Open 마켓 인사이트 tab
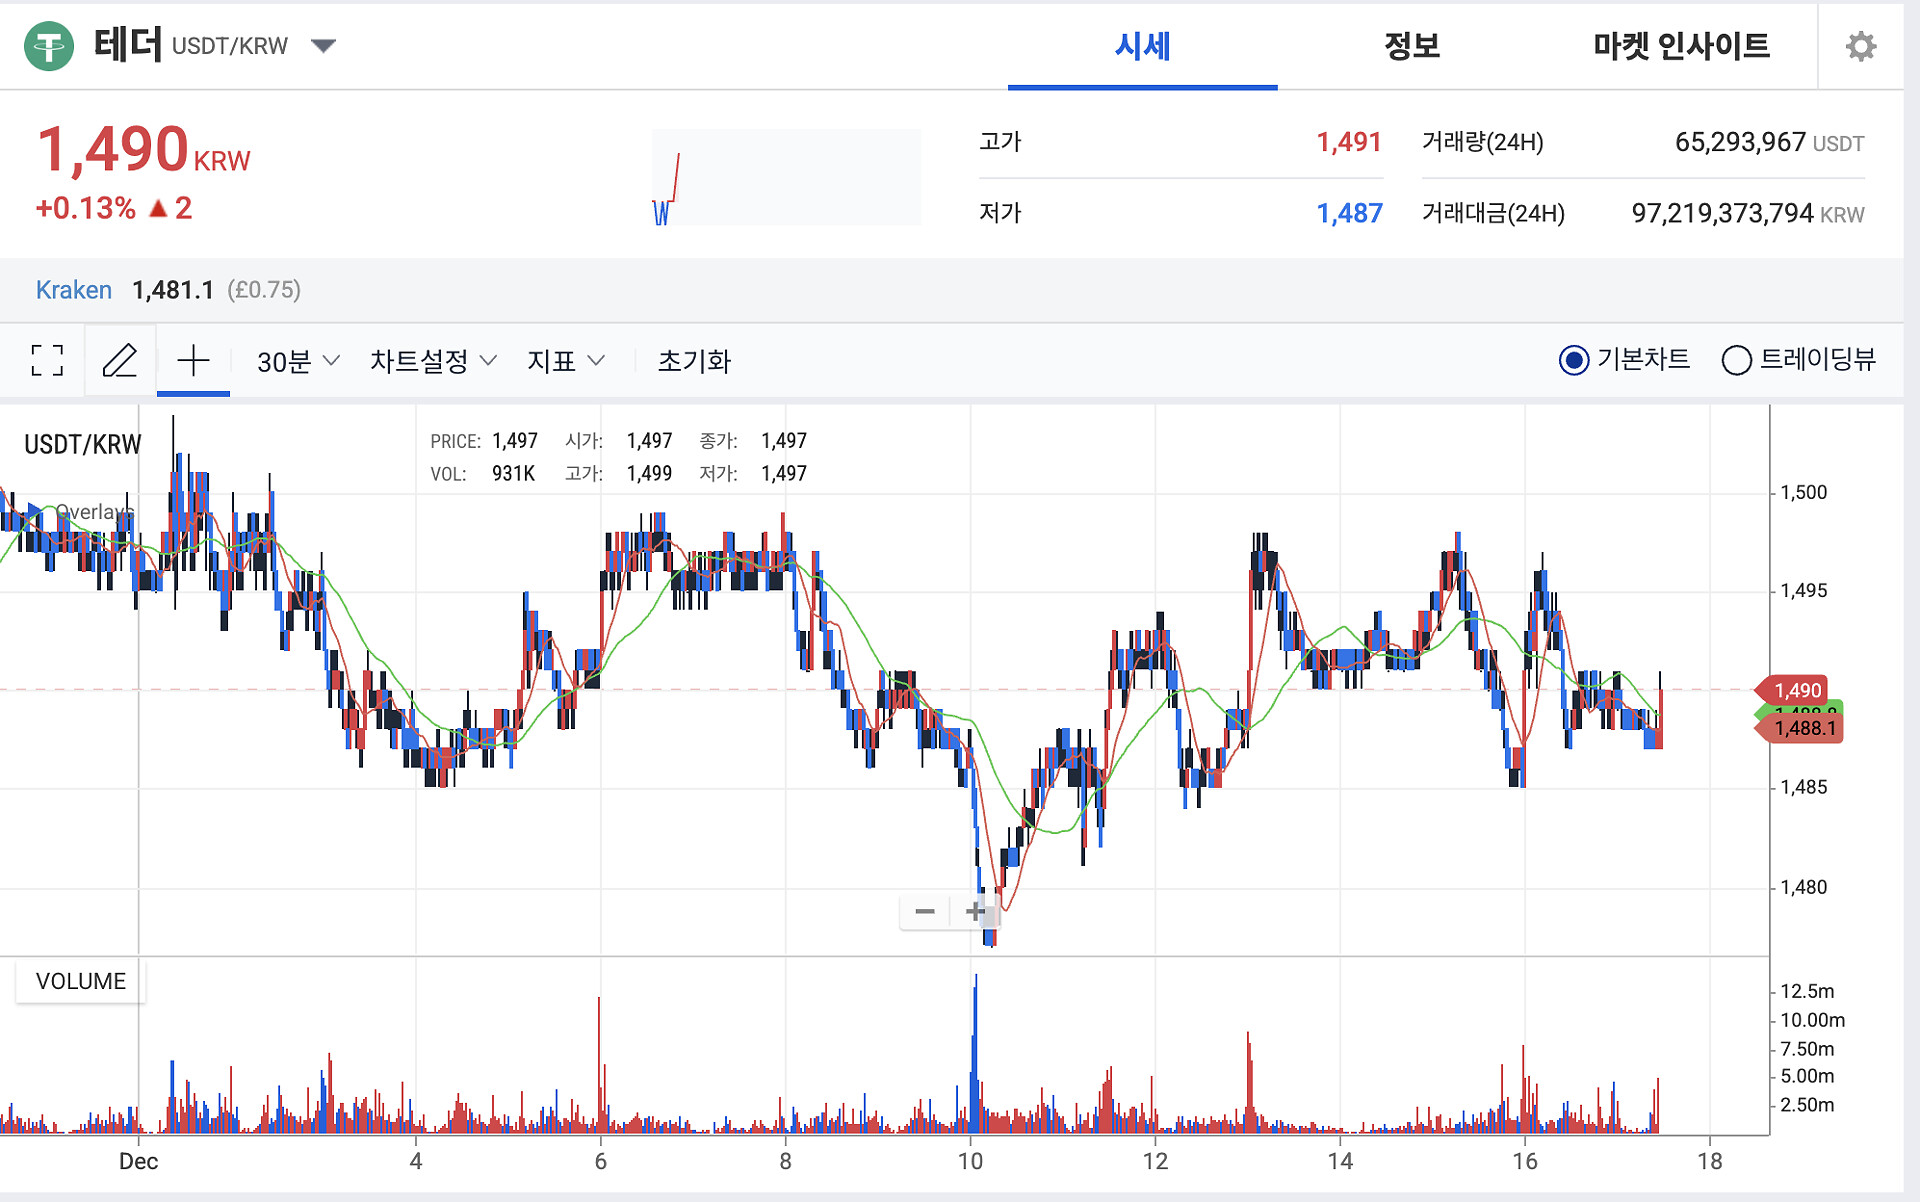This screenshot has height=1202, width=1920. (x=1681, y=46)
